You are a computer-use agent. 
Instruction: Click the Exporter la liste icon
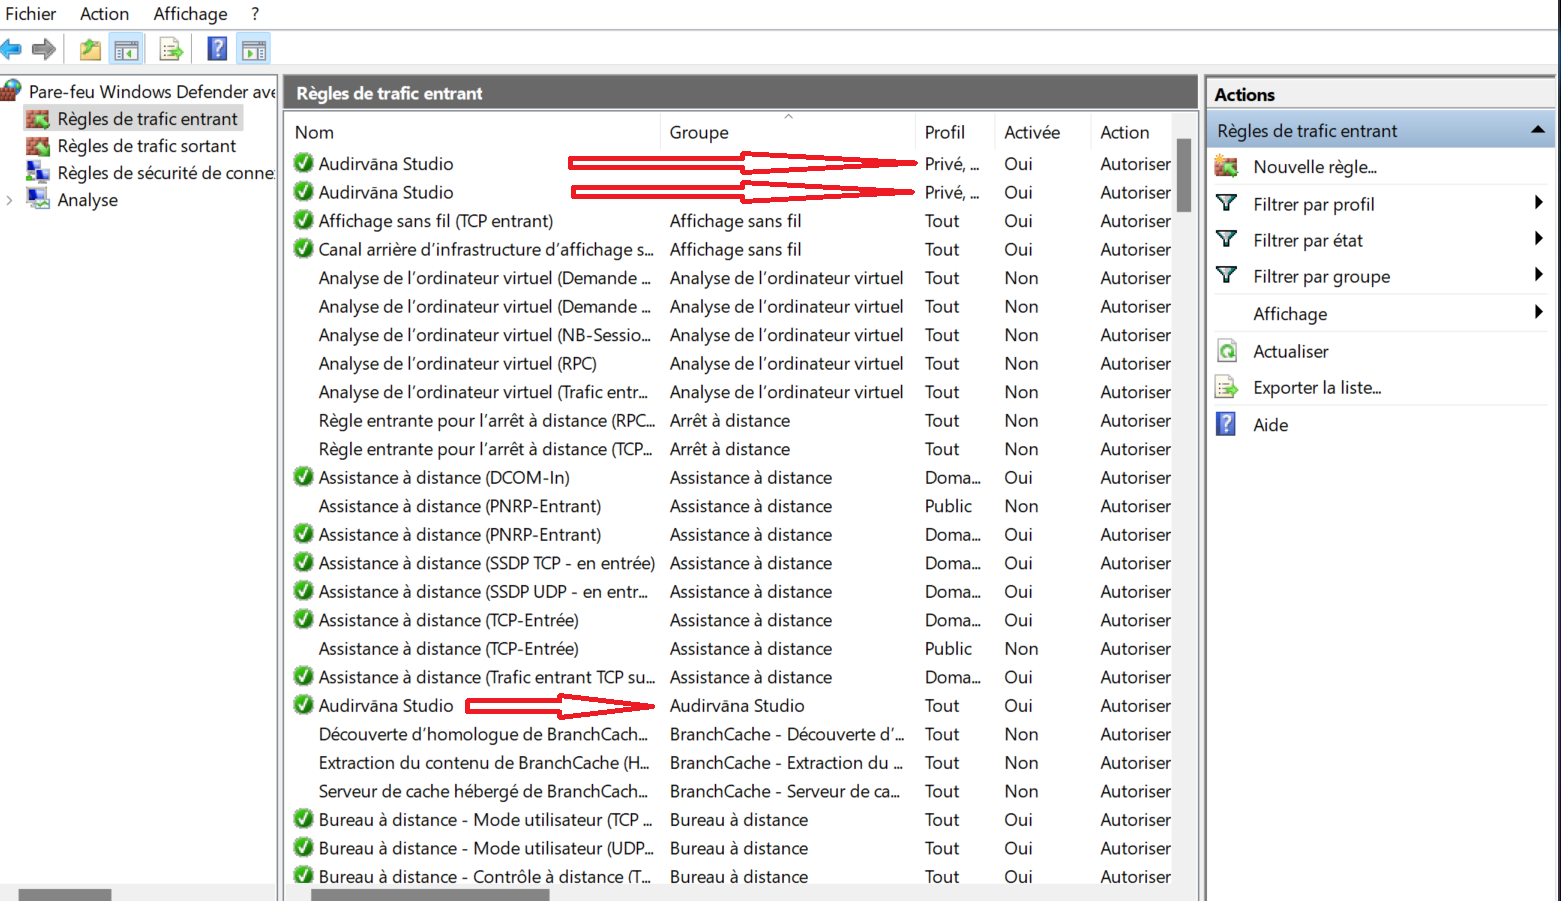1227,387
